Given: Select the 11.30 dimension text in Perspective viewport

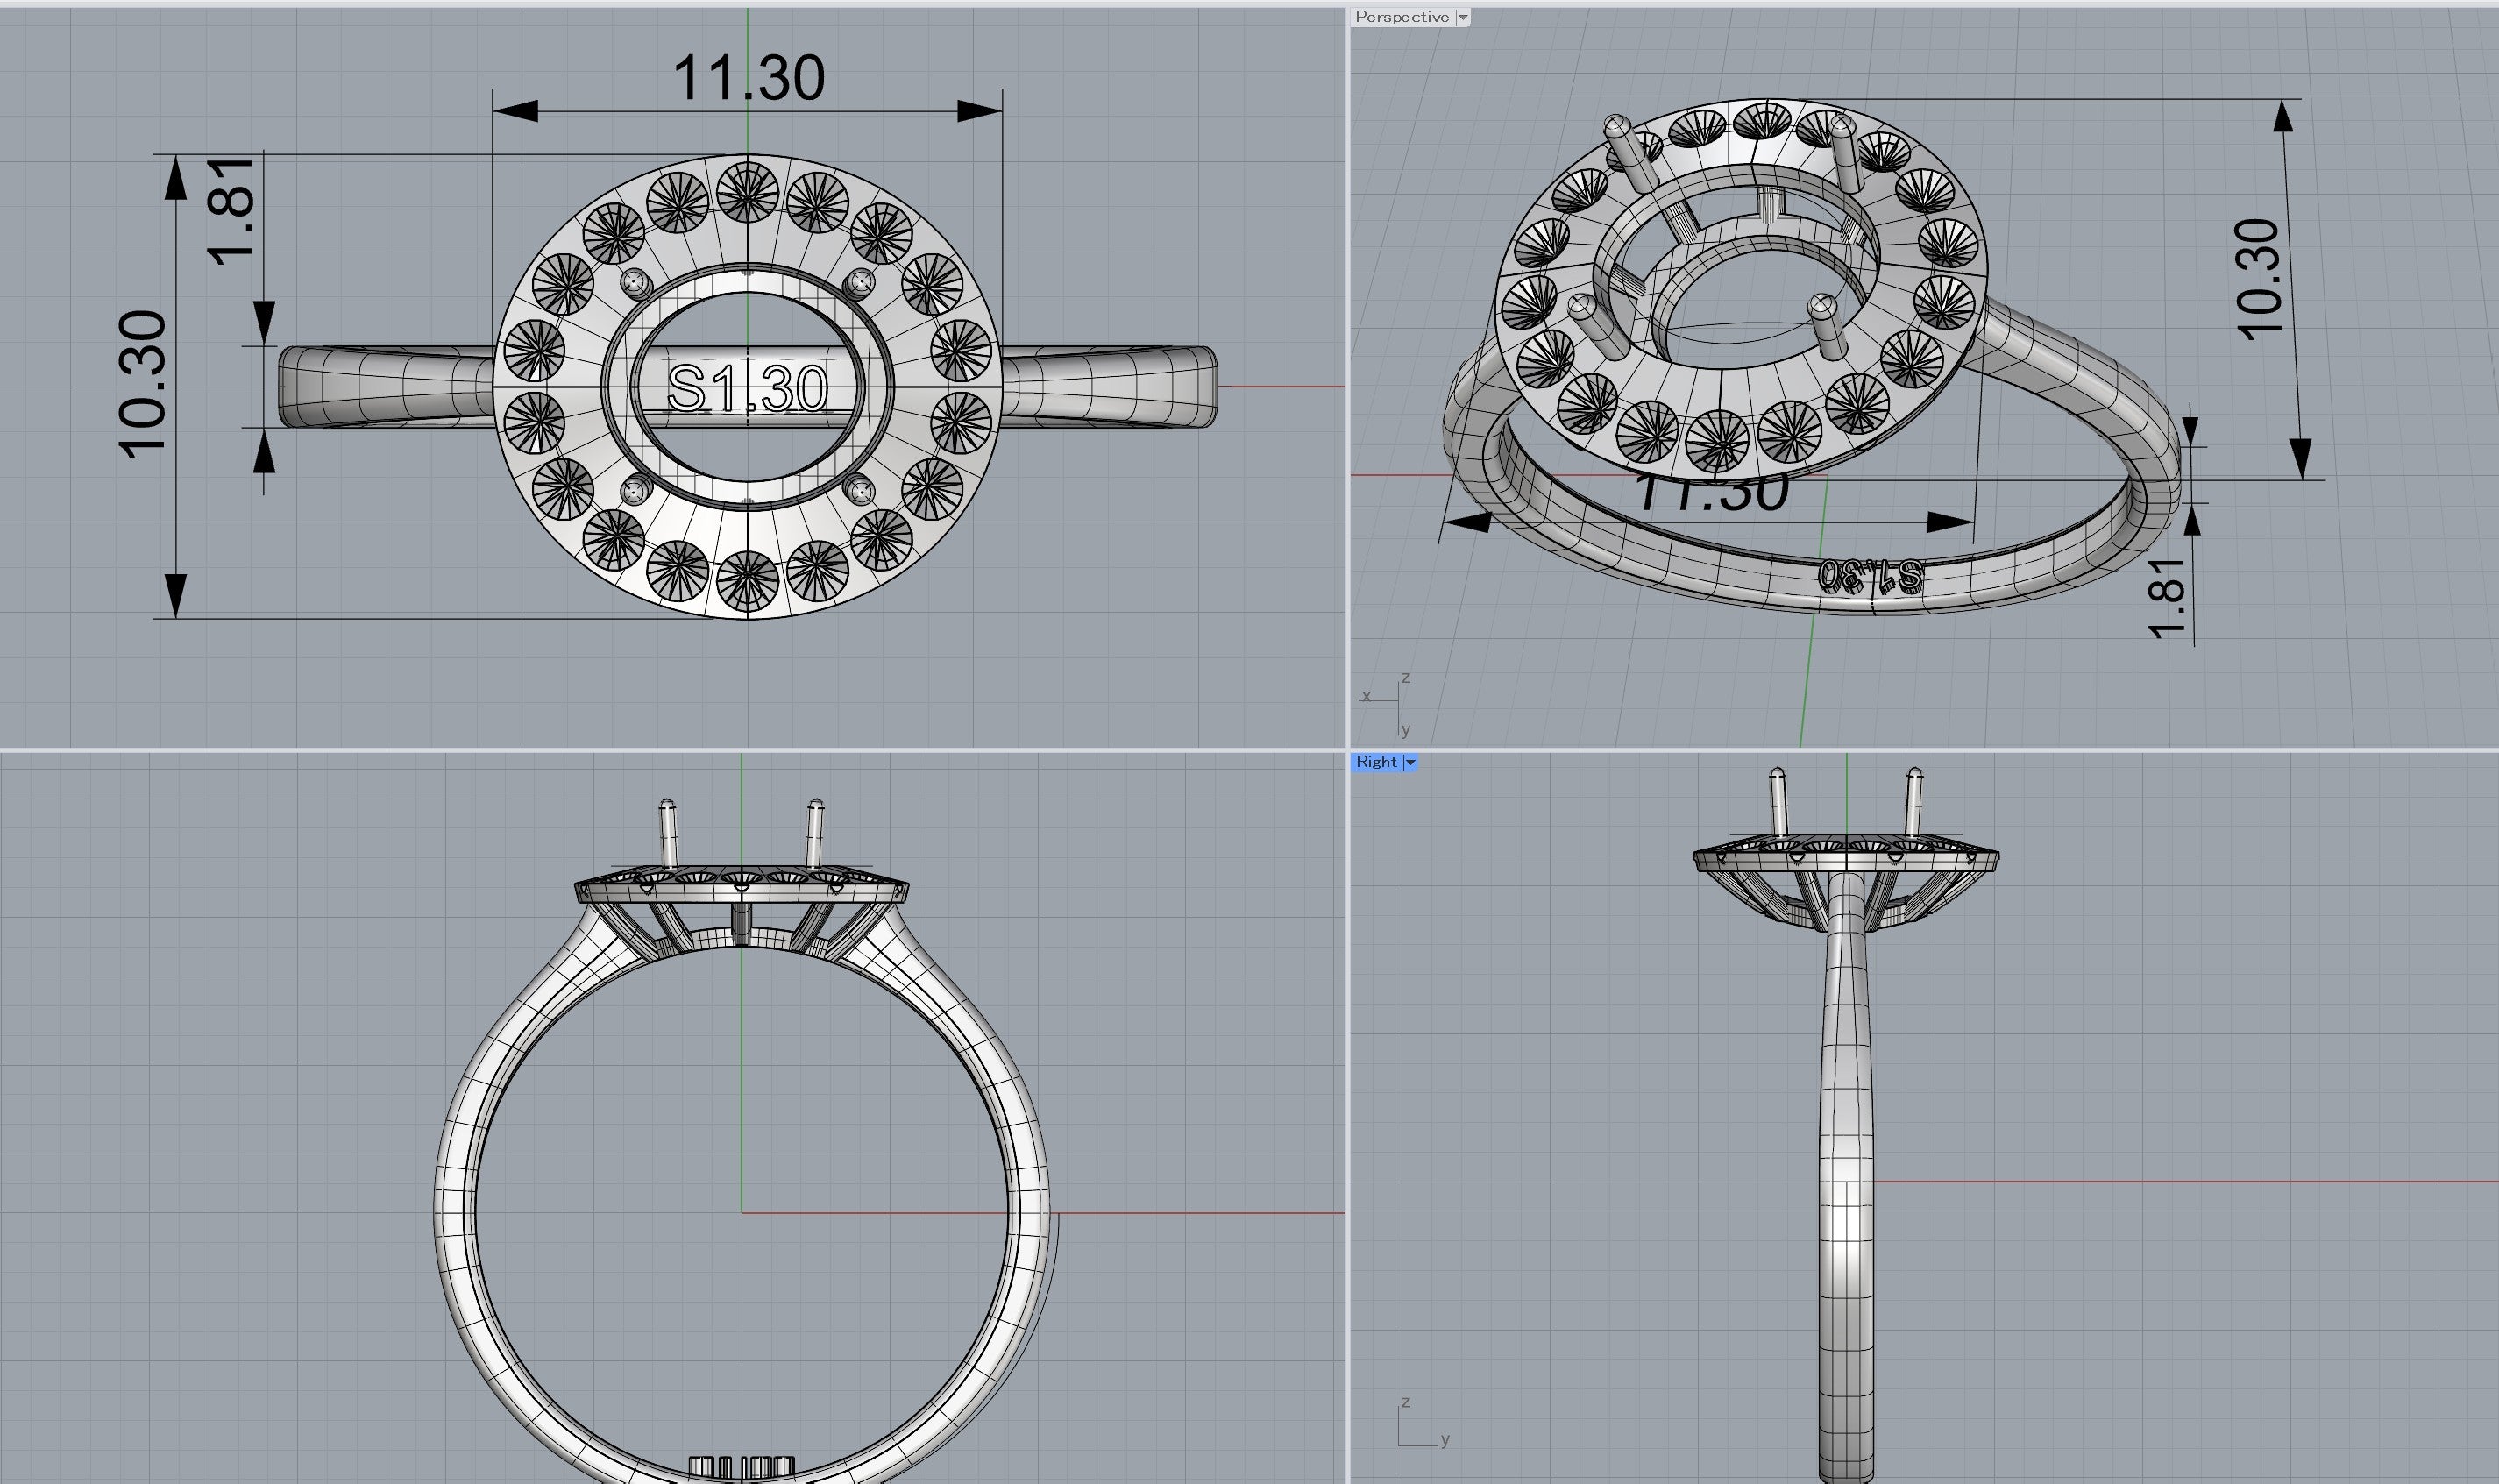Looking at the screenshot, I should click(x=1711, y=493).
